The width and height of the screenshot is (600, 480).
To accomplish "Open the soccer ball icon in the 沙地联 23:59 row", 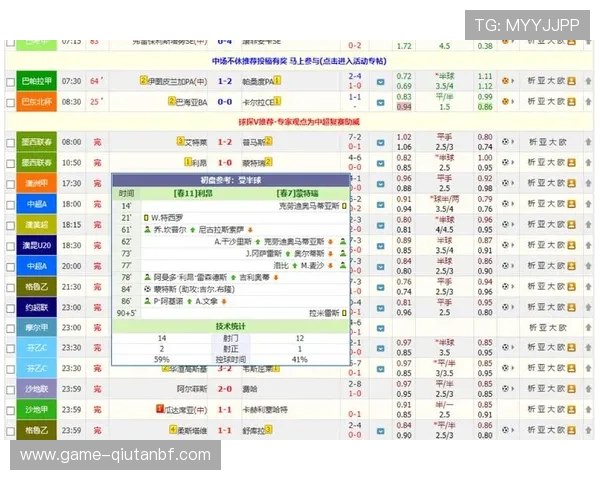I will 505,389.
